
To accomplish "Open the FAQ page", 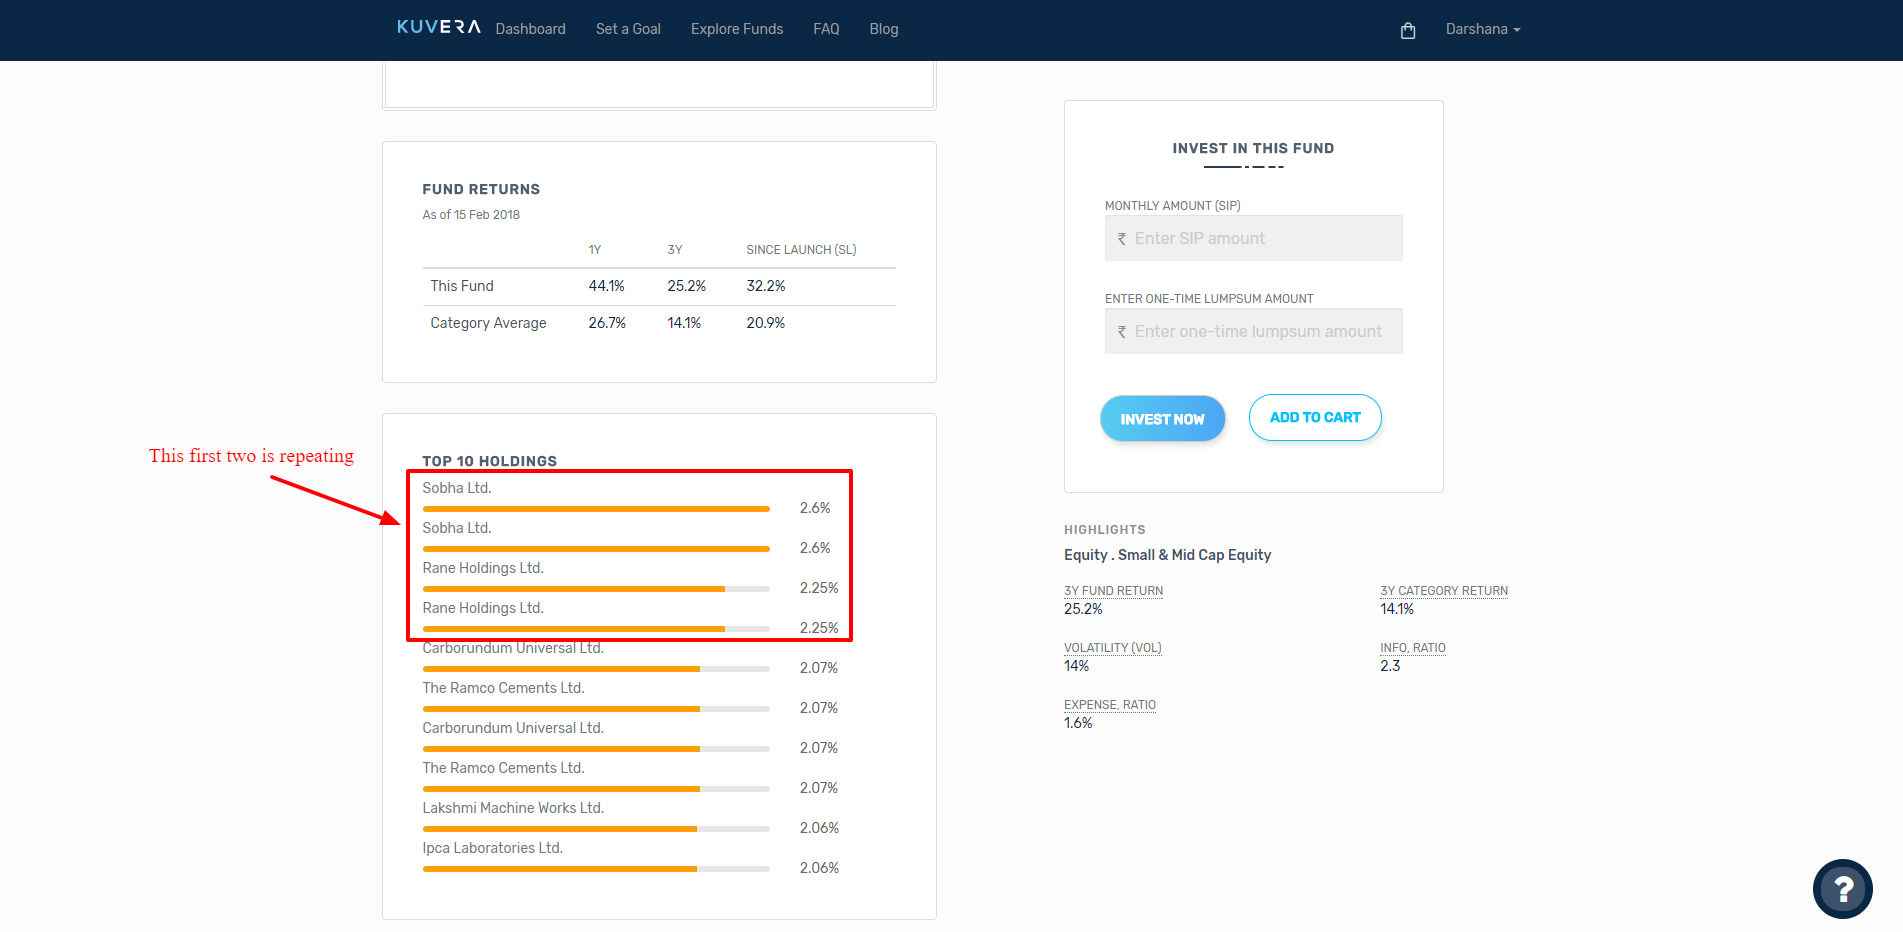I will [826, 29].
